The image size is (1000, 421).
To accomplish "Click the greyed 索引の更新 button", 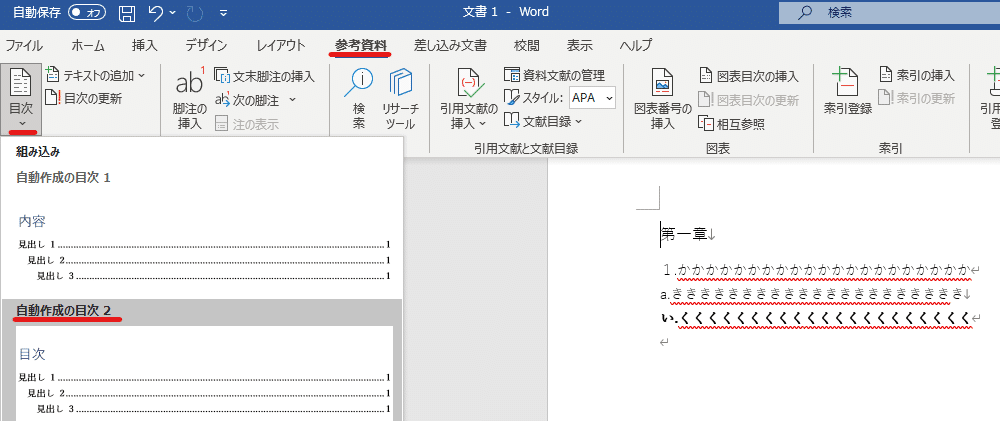I will point(917,98).
